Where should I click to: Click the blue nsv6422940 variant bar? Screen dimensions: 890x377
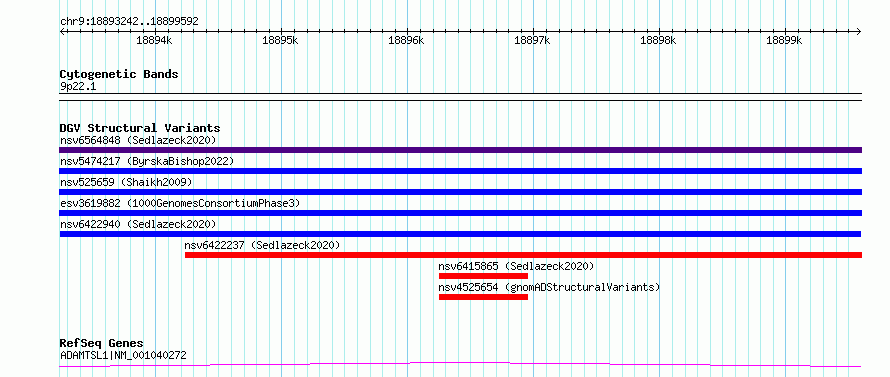460,234
